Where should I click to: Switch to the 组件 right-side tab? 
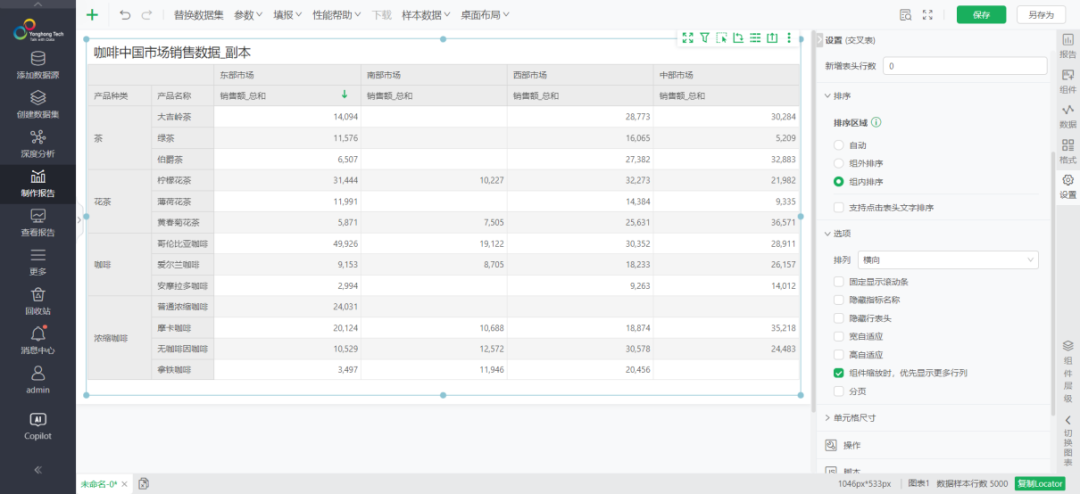tap(1068, 81)
